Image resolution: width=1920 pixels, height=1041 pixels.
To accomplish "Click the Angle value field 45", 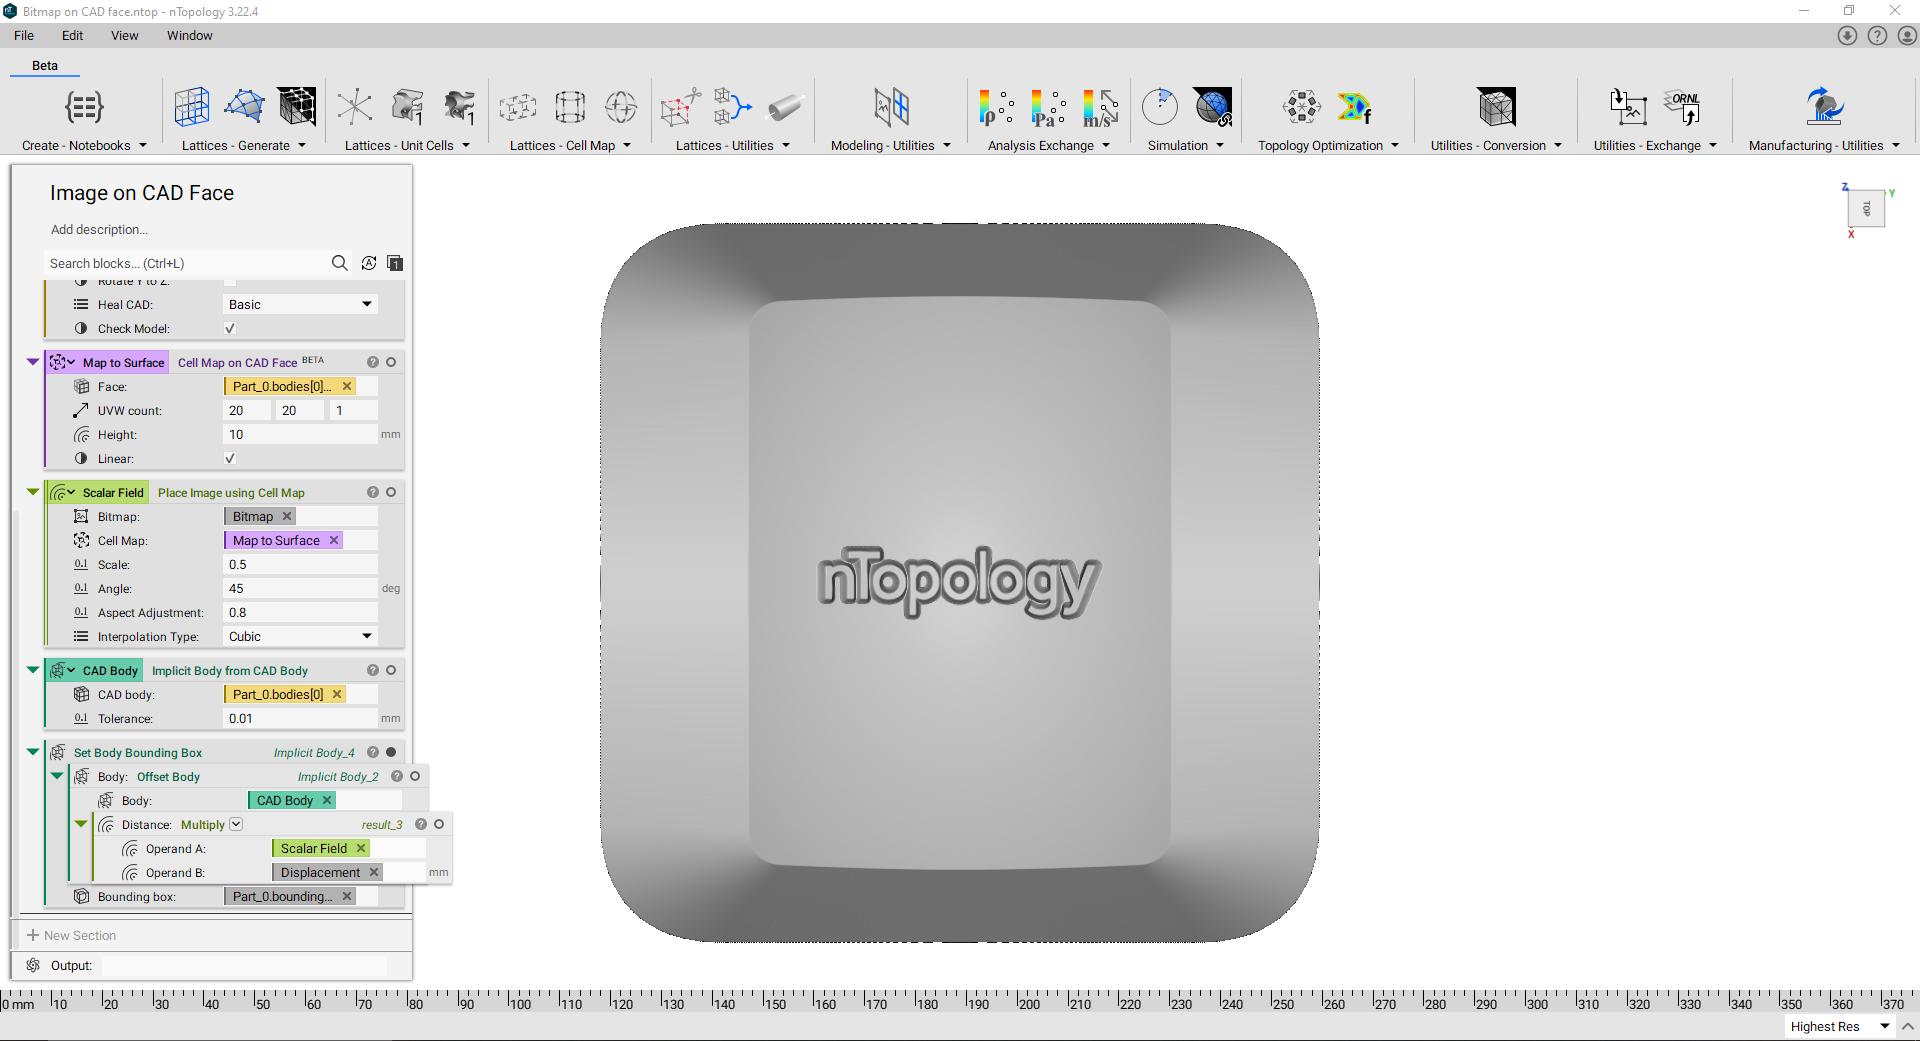I will (299, 588).
